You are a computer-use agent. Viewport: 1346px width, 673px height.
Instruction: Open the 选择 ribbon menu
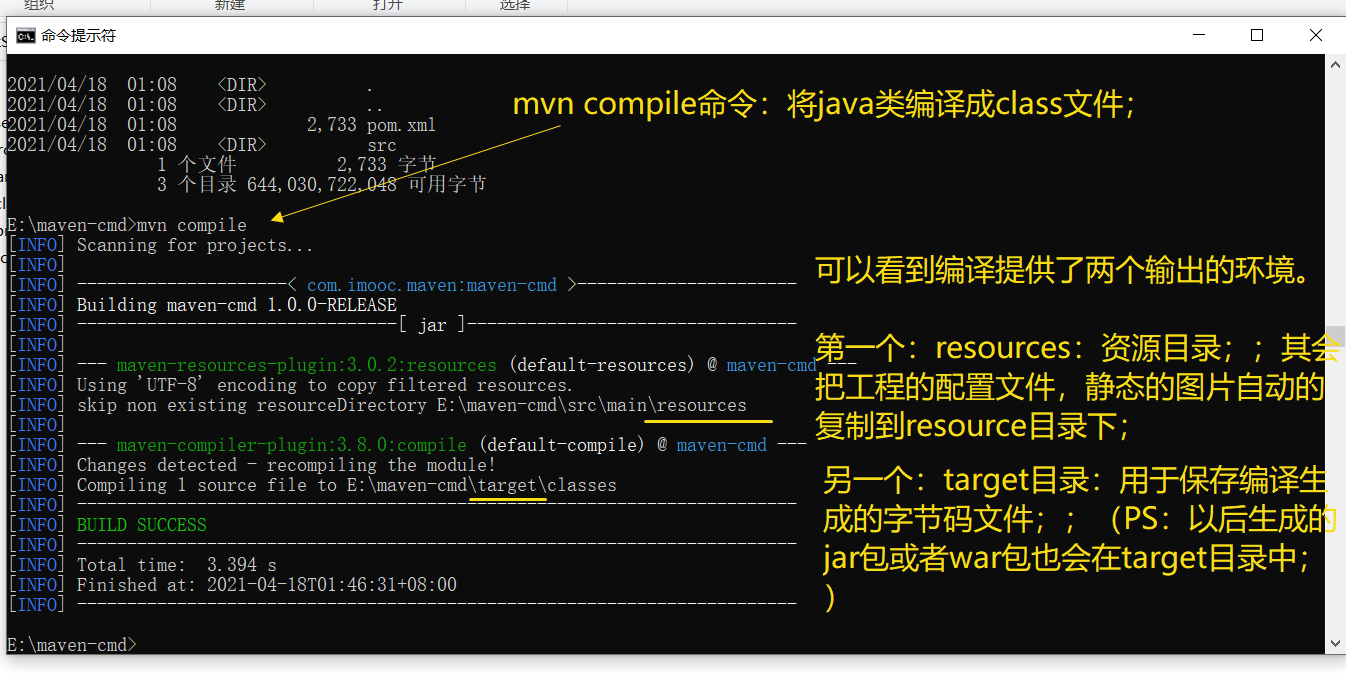[514, 5]
